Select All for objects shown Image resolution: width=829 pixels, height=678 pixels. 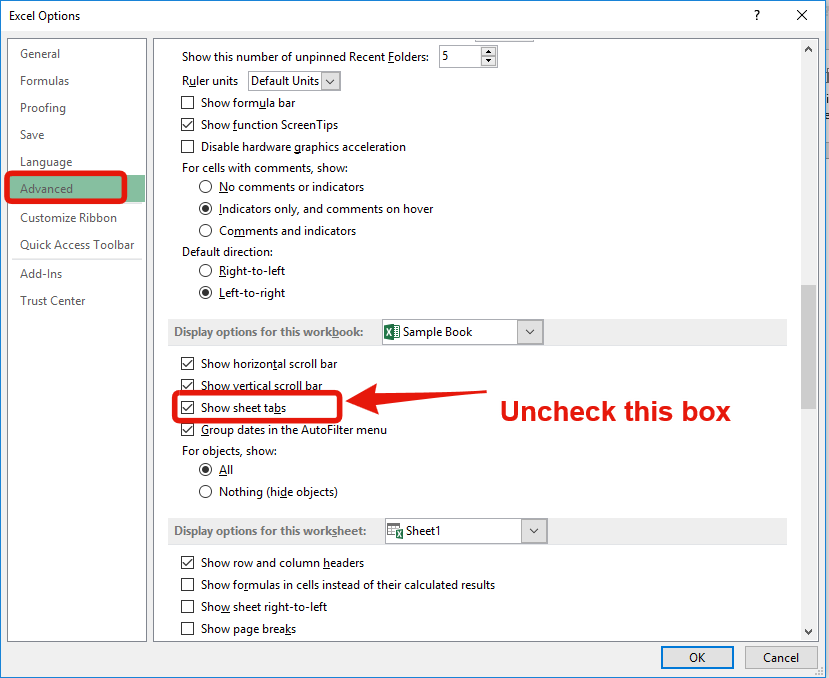pyautogui.click(x=205, y=470)
